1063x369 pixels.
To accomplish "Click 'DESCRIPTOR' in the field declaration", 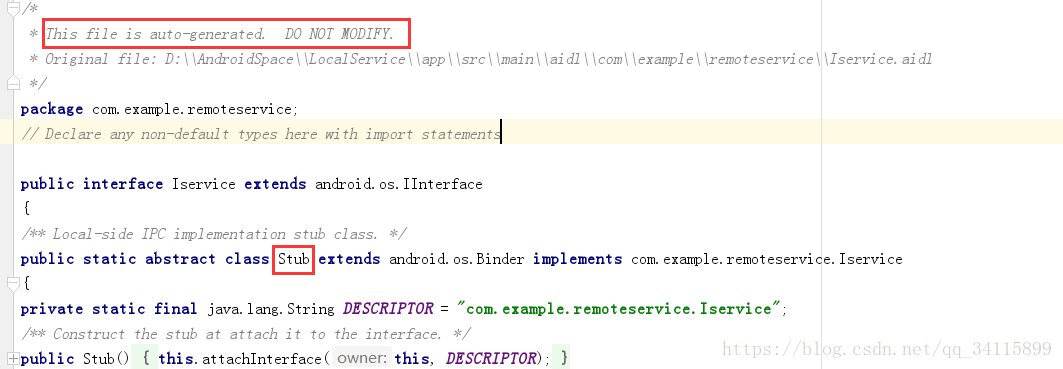I will (388, 309).
